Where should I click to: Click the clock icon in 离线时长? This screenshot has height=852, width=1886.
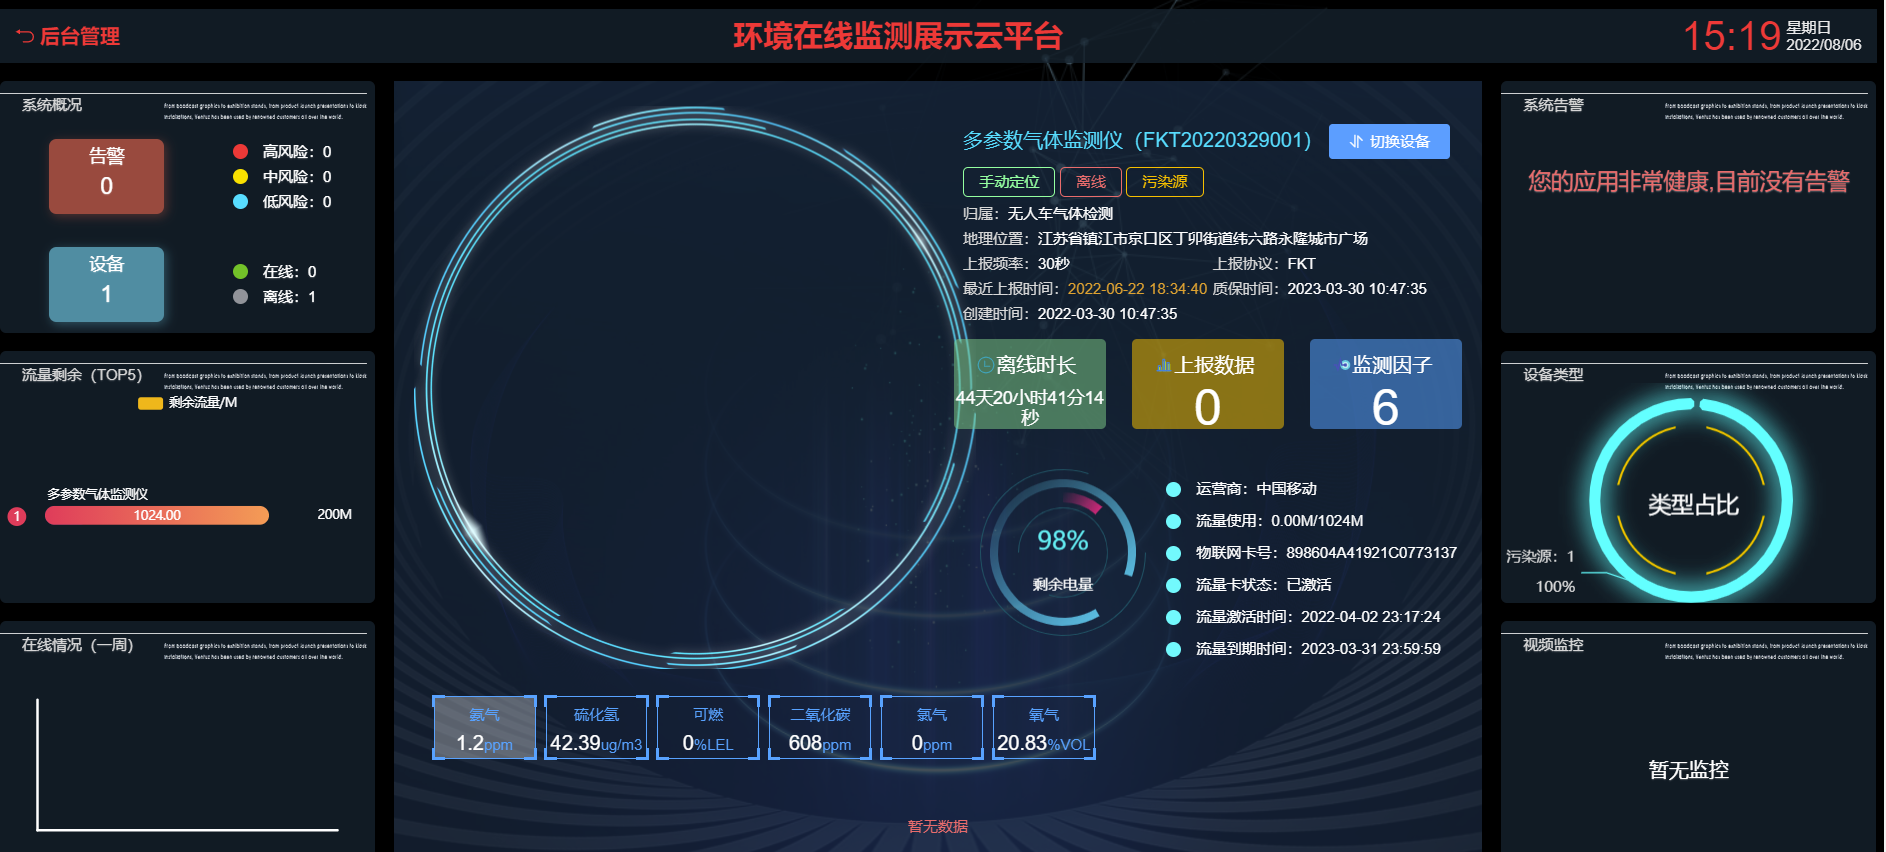(x=986, y=365)
